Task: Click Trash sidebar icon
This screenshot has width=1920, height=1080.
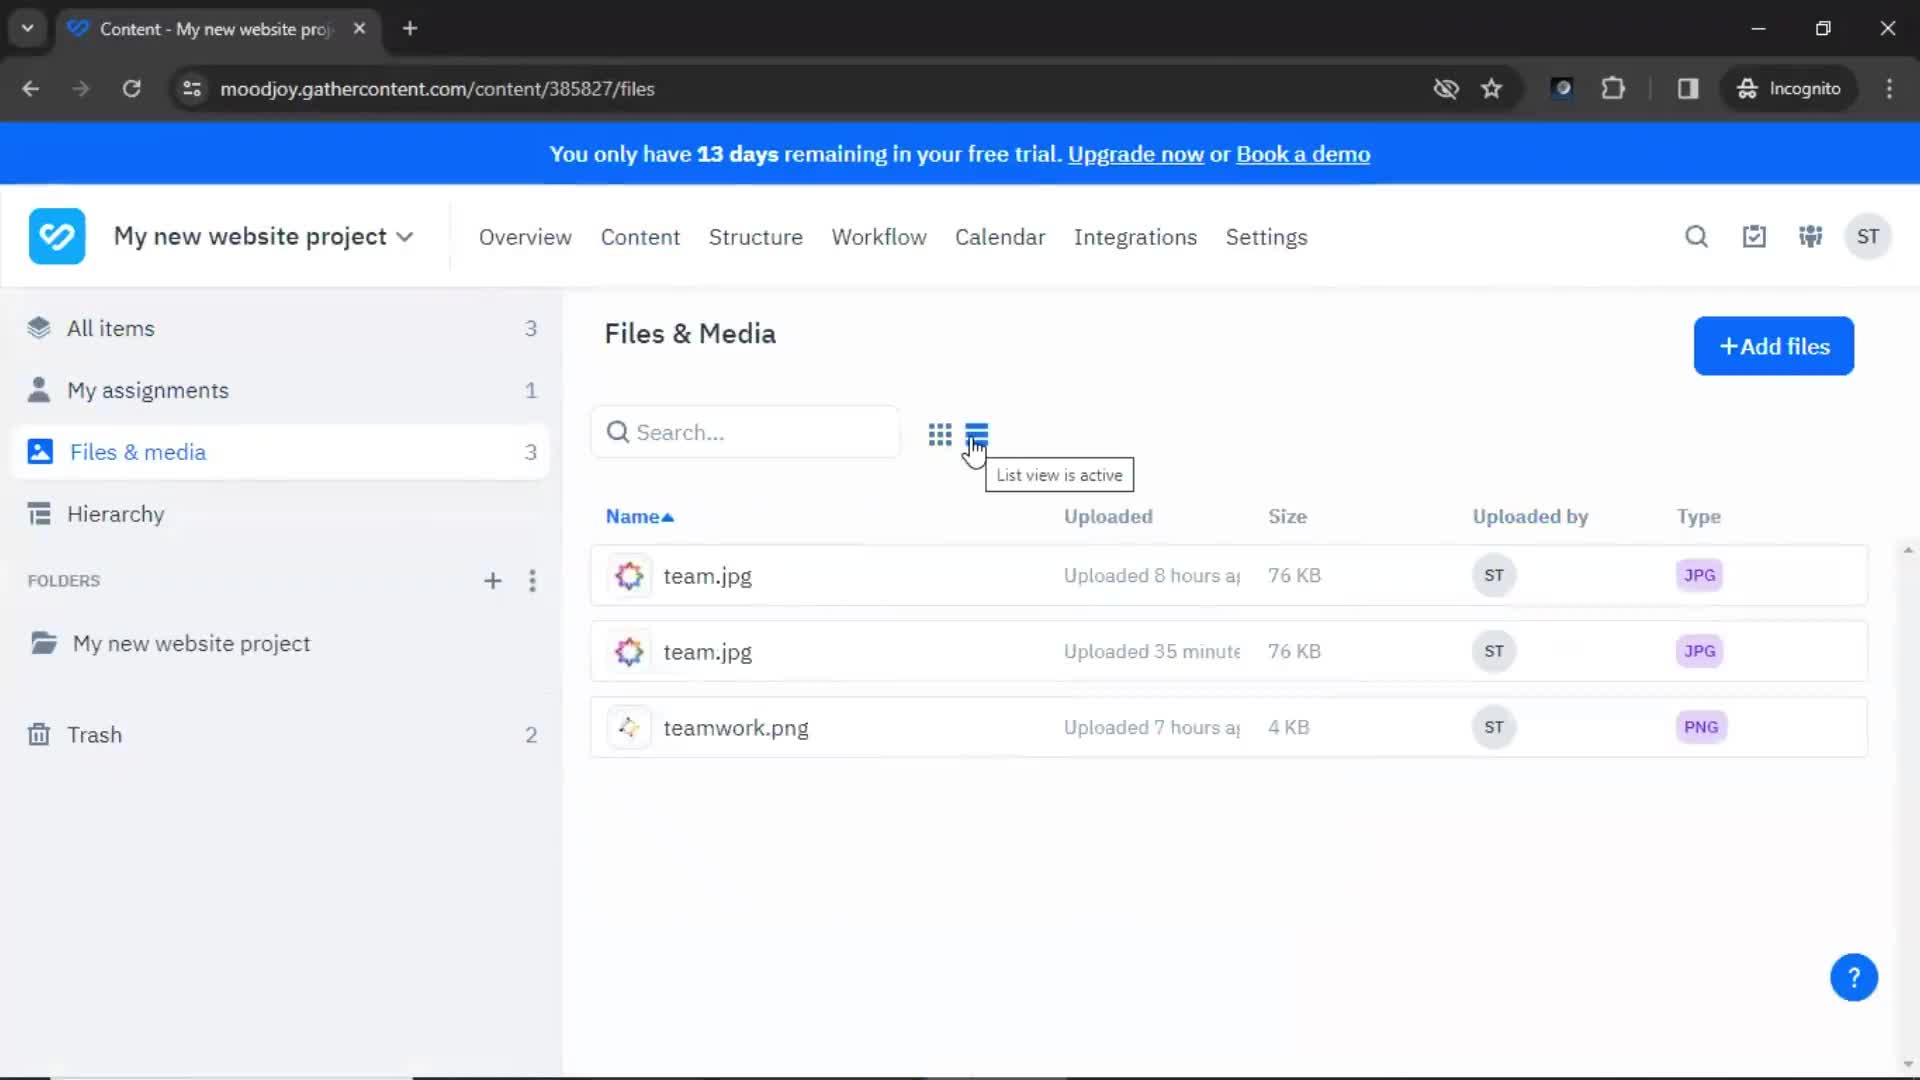Action: click(40, 735)
